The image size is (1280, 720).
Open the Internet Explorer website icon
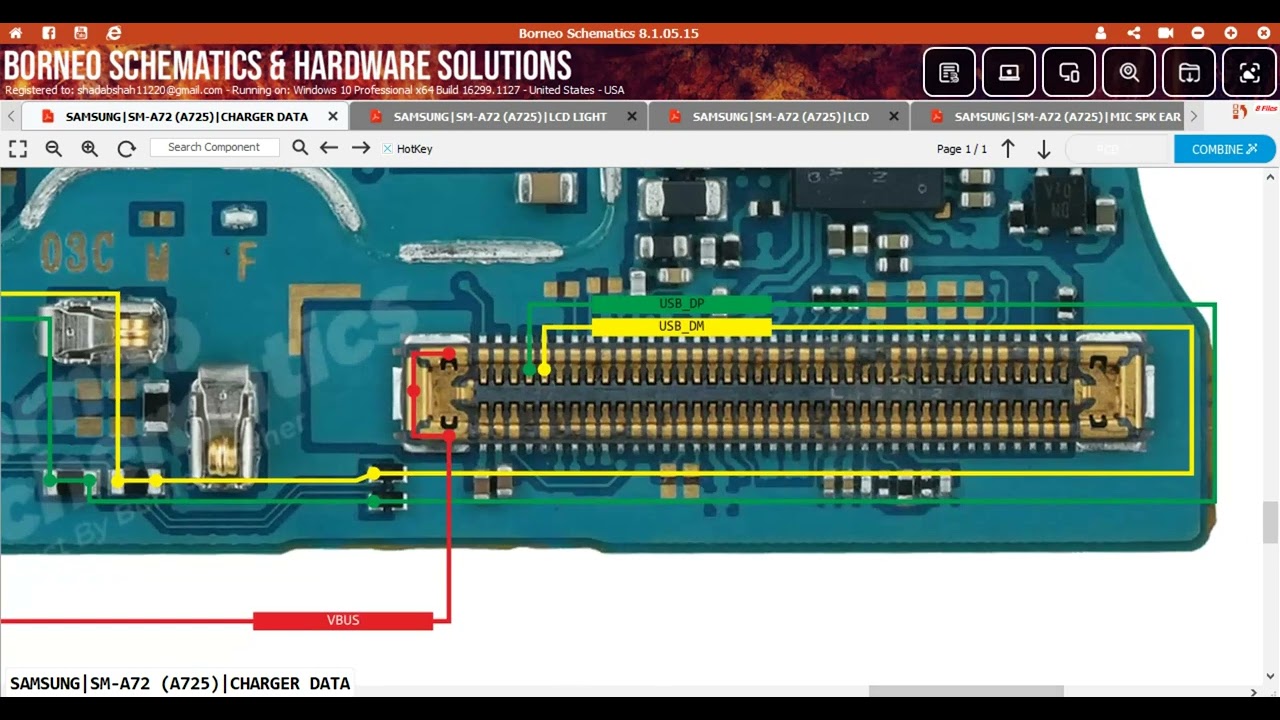[113, 33]
